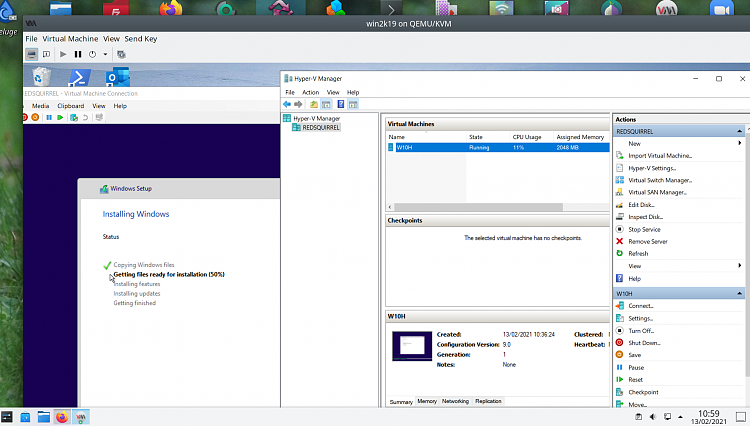Open File menu in Hyper-V Manager

290,92
